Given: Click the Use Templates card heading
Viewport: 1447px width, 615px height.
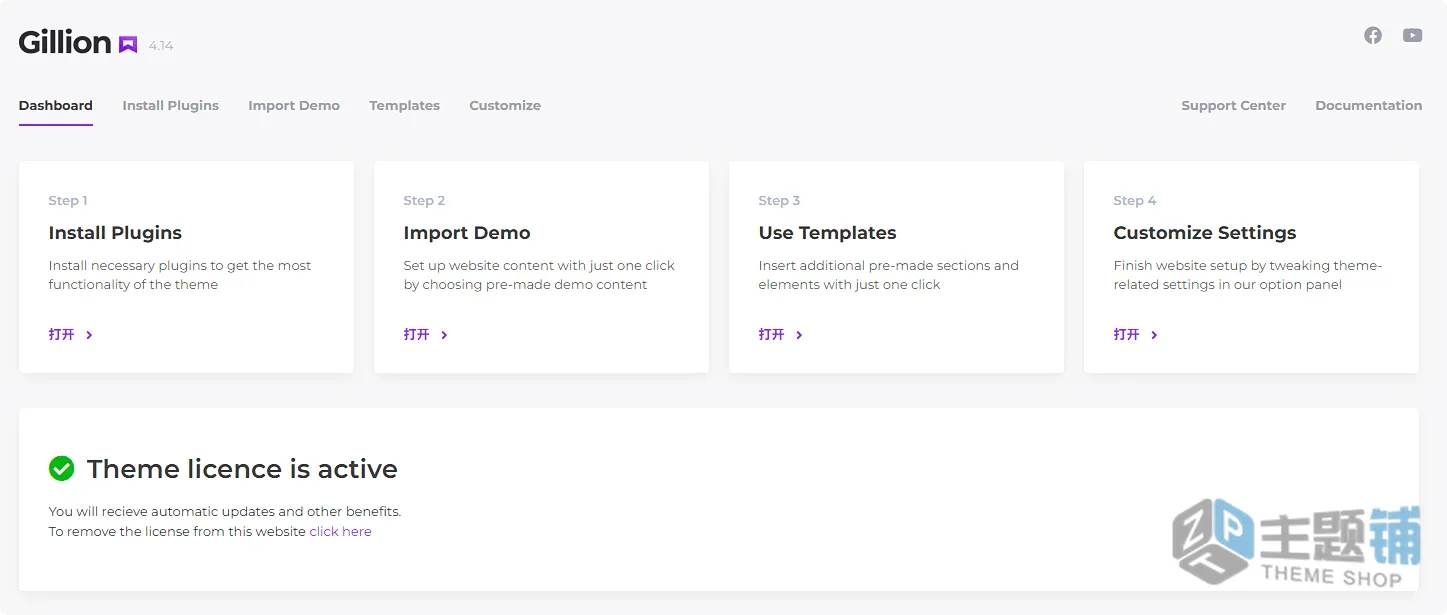Looking at the screenshot, I should [828, 233].
